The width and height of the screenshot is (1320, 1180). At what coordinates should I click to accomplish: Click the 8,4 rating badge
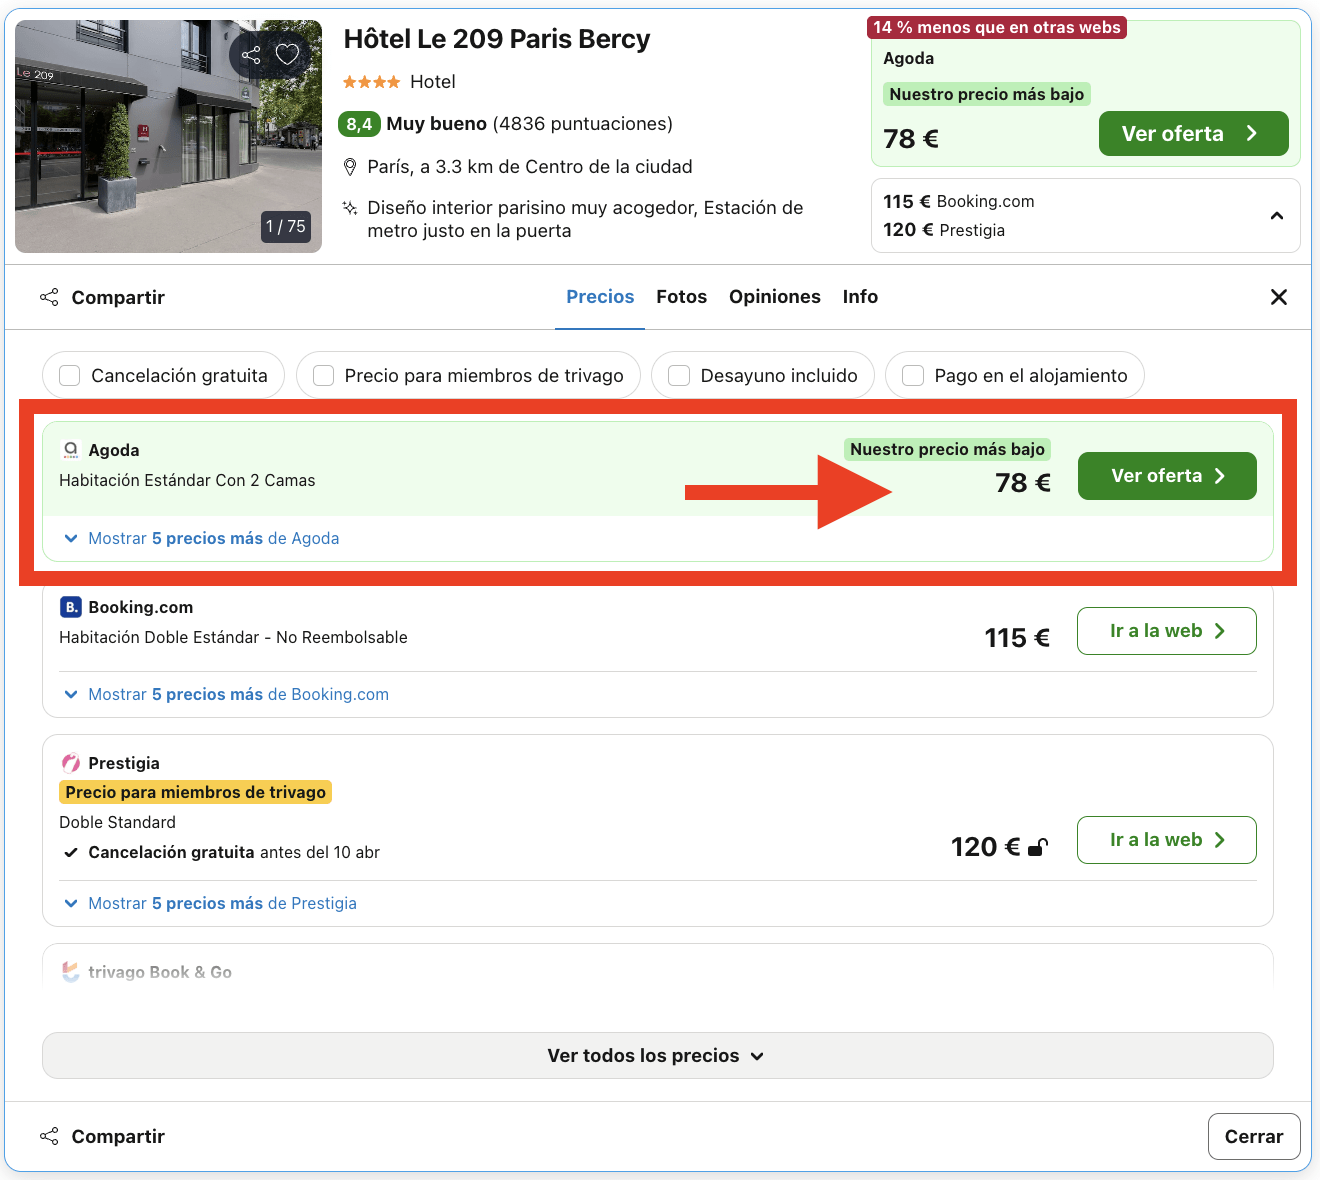[359, 124]
